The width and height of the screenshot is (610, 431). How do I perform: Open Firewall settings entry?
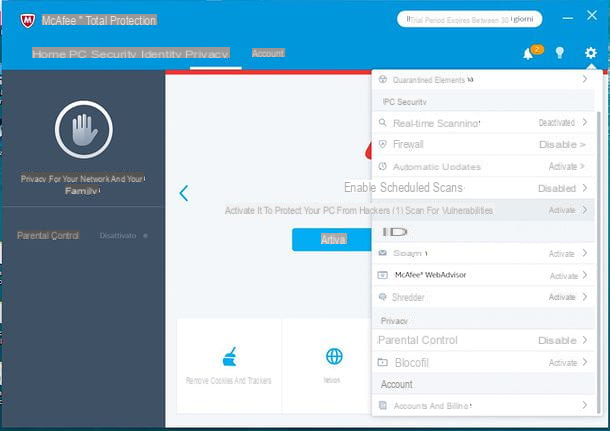(x=483, y=145)
